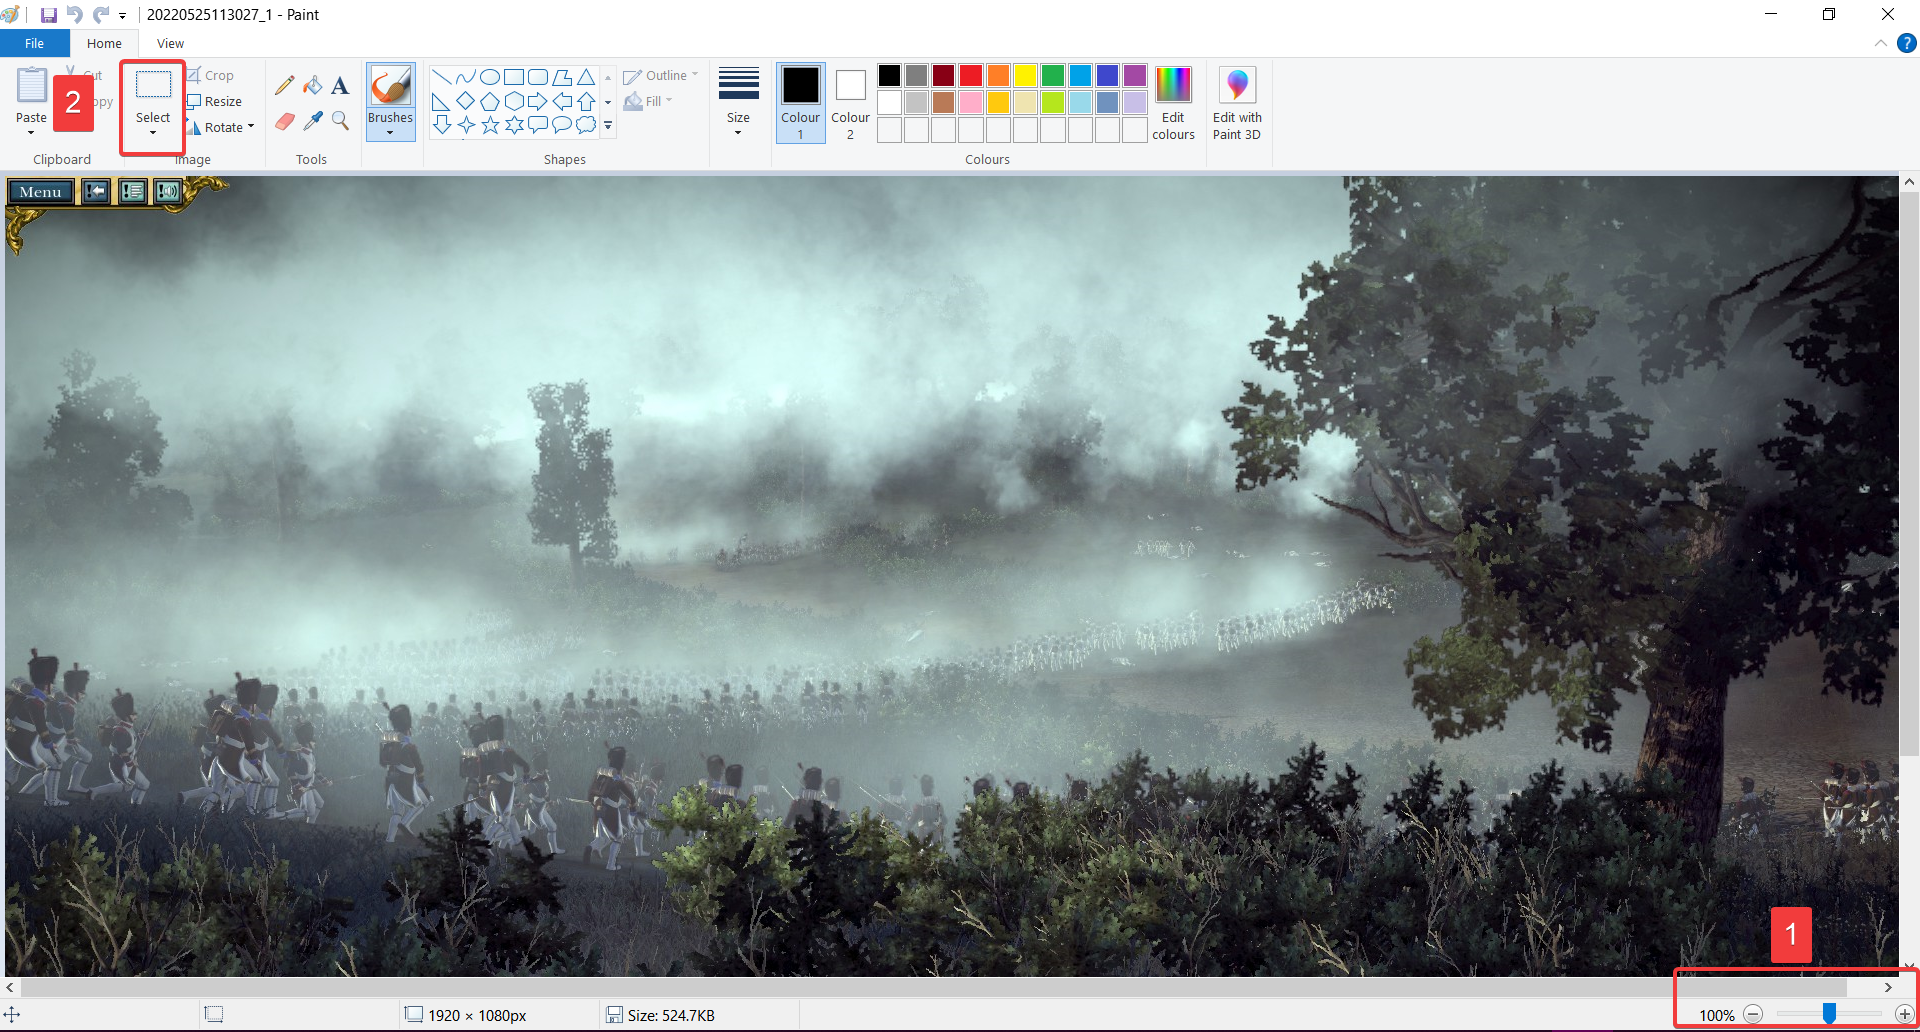Choose the purple colour swatch
The height and width of the screenshot is (1032, 1920).
click(x=1134, y=76)
